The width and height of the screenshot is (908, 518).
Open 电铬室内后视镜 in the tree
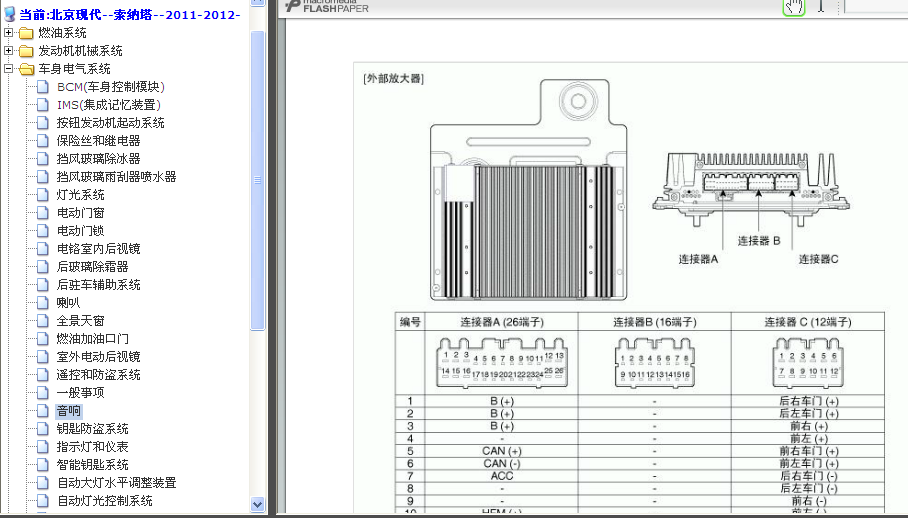98,248
